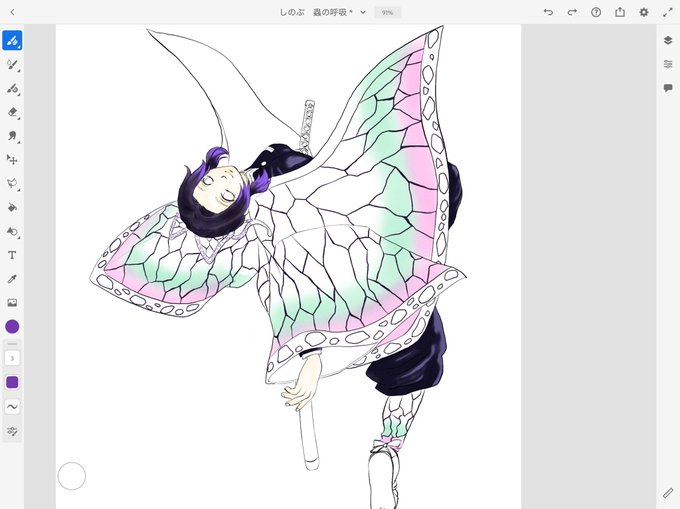Select the Shapes tool
The height and width of the screenshot is (509, 680).
tap(12, 231)
